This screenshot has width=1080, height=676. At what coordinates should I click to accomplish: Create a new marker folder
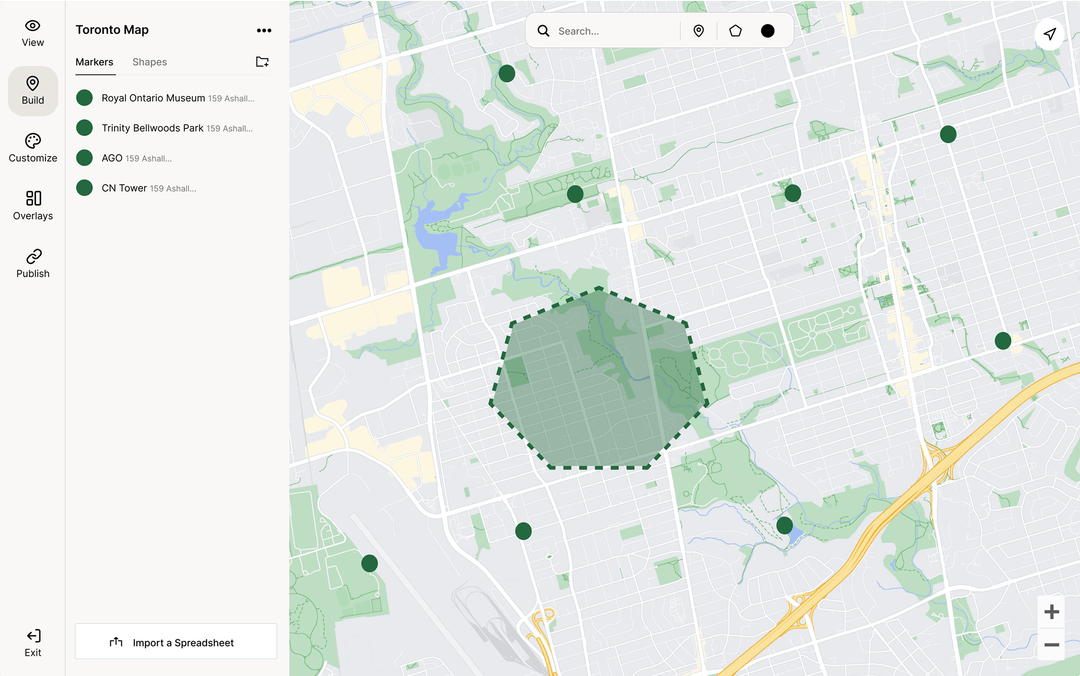[262, 61]
